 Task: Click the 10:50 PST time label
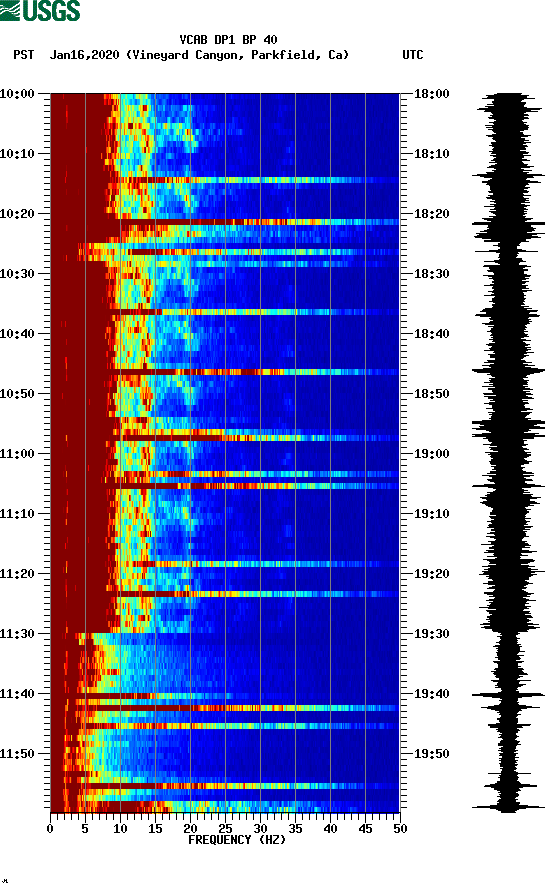[x=17, y=394]
